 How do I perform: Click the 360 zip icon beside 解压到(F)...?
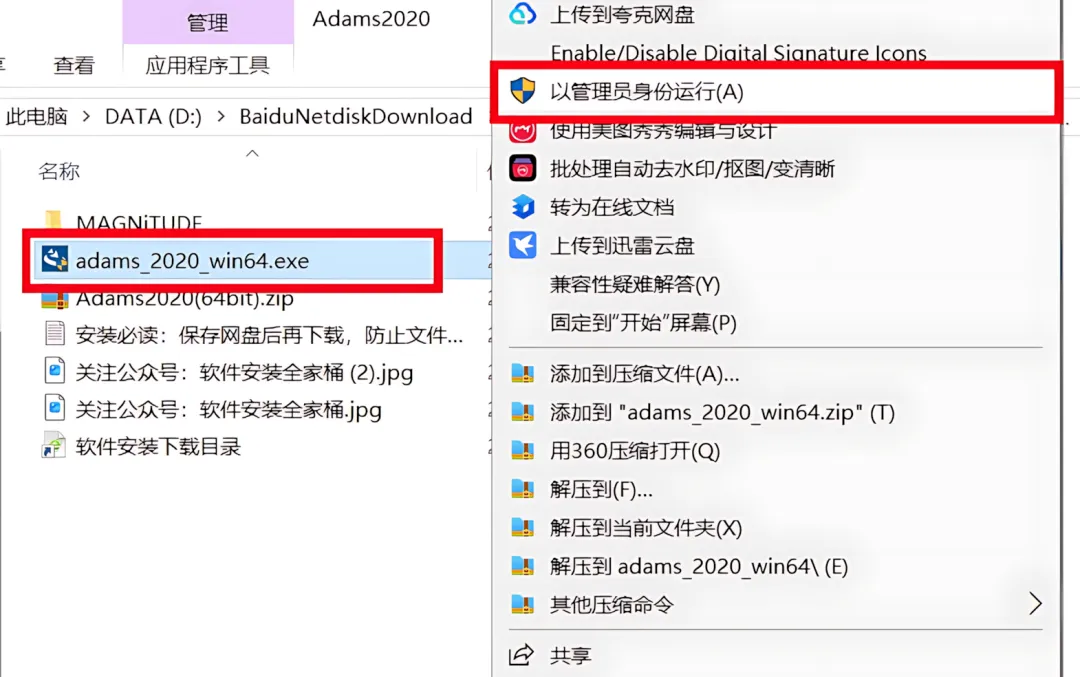523,490
